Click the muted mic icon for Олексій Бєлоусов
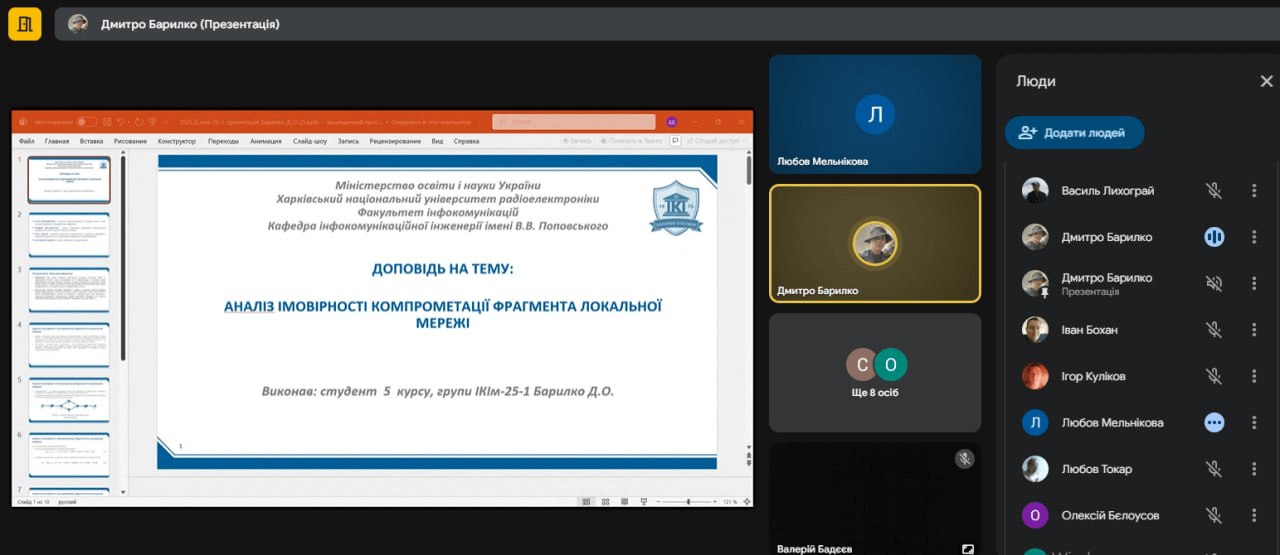 click(x=1214, y=516)
